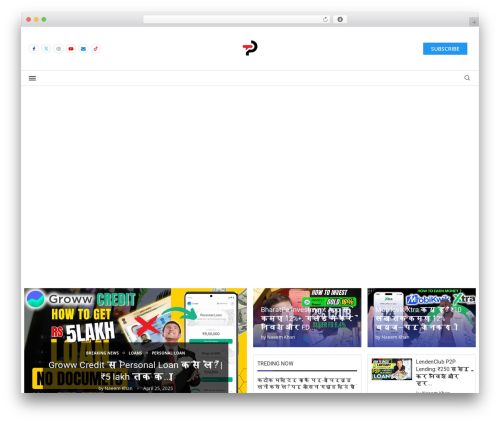Click the macOS green maximize window button

pyautogui.click(x=44, y=20)
